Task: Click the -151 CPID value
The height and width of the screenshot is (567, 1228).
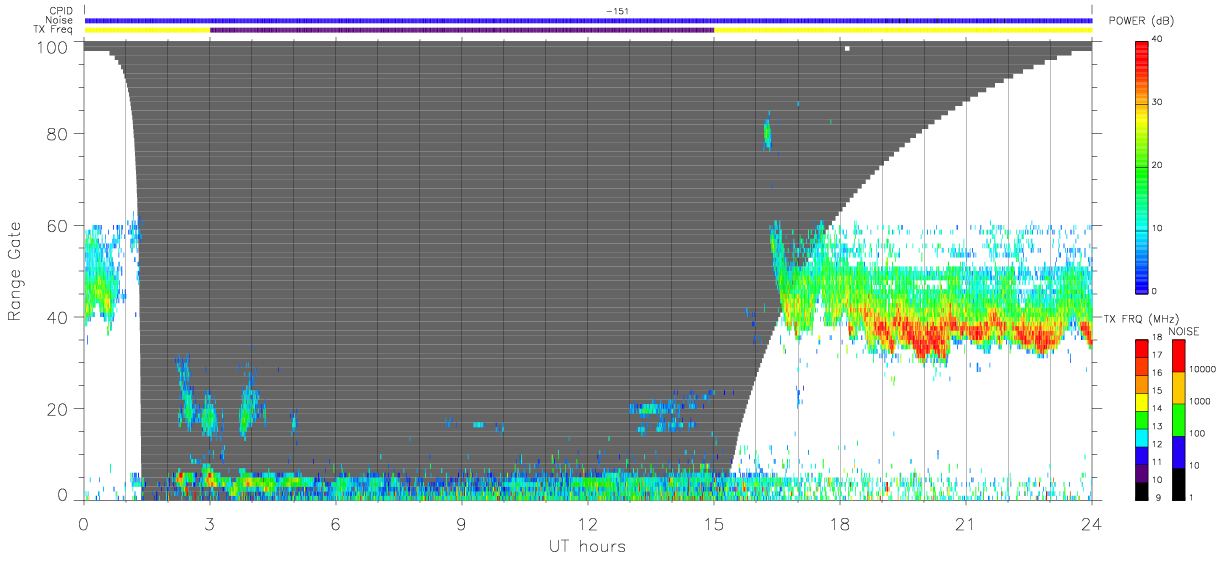Action: pyautogui.click(x=616, y=11)
